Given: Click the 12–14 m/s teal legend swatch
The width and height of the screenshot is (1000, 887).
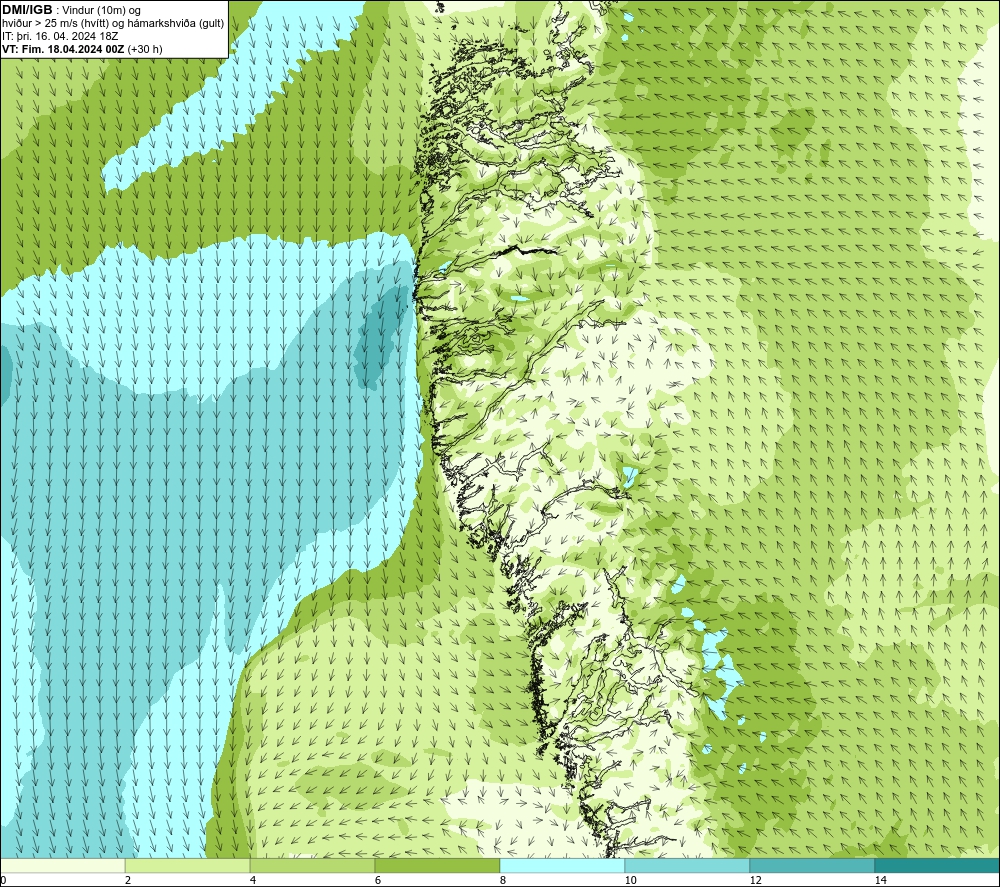Looking at the screenshot, I should pos(812,866).
